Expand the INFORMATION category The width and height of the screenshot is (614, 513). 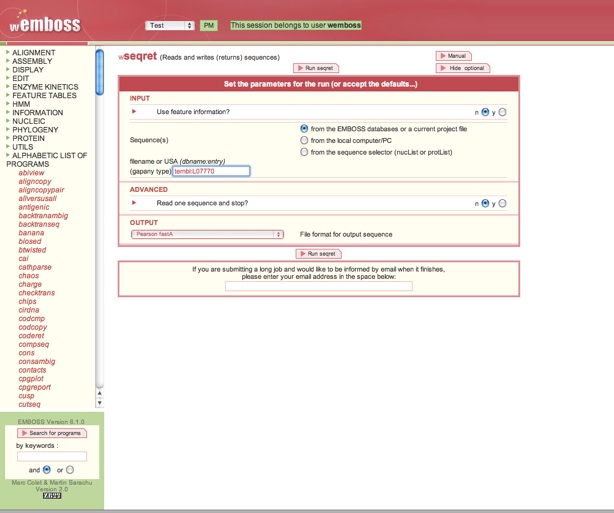pyautogui.click(x=37, y=113)
